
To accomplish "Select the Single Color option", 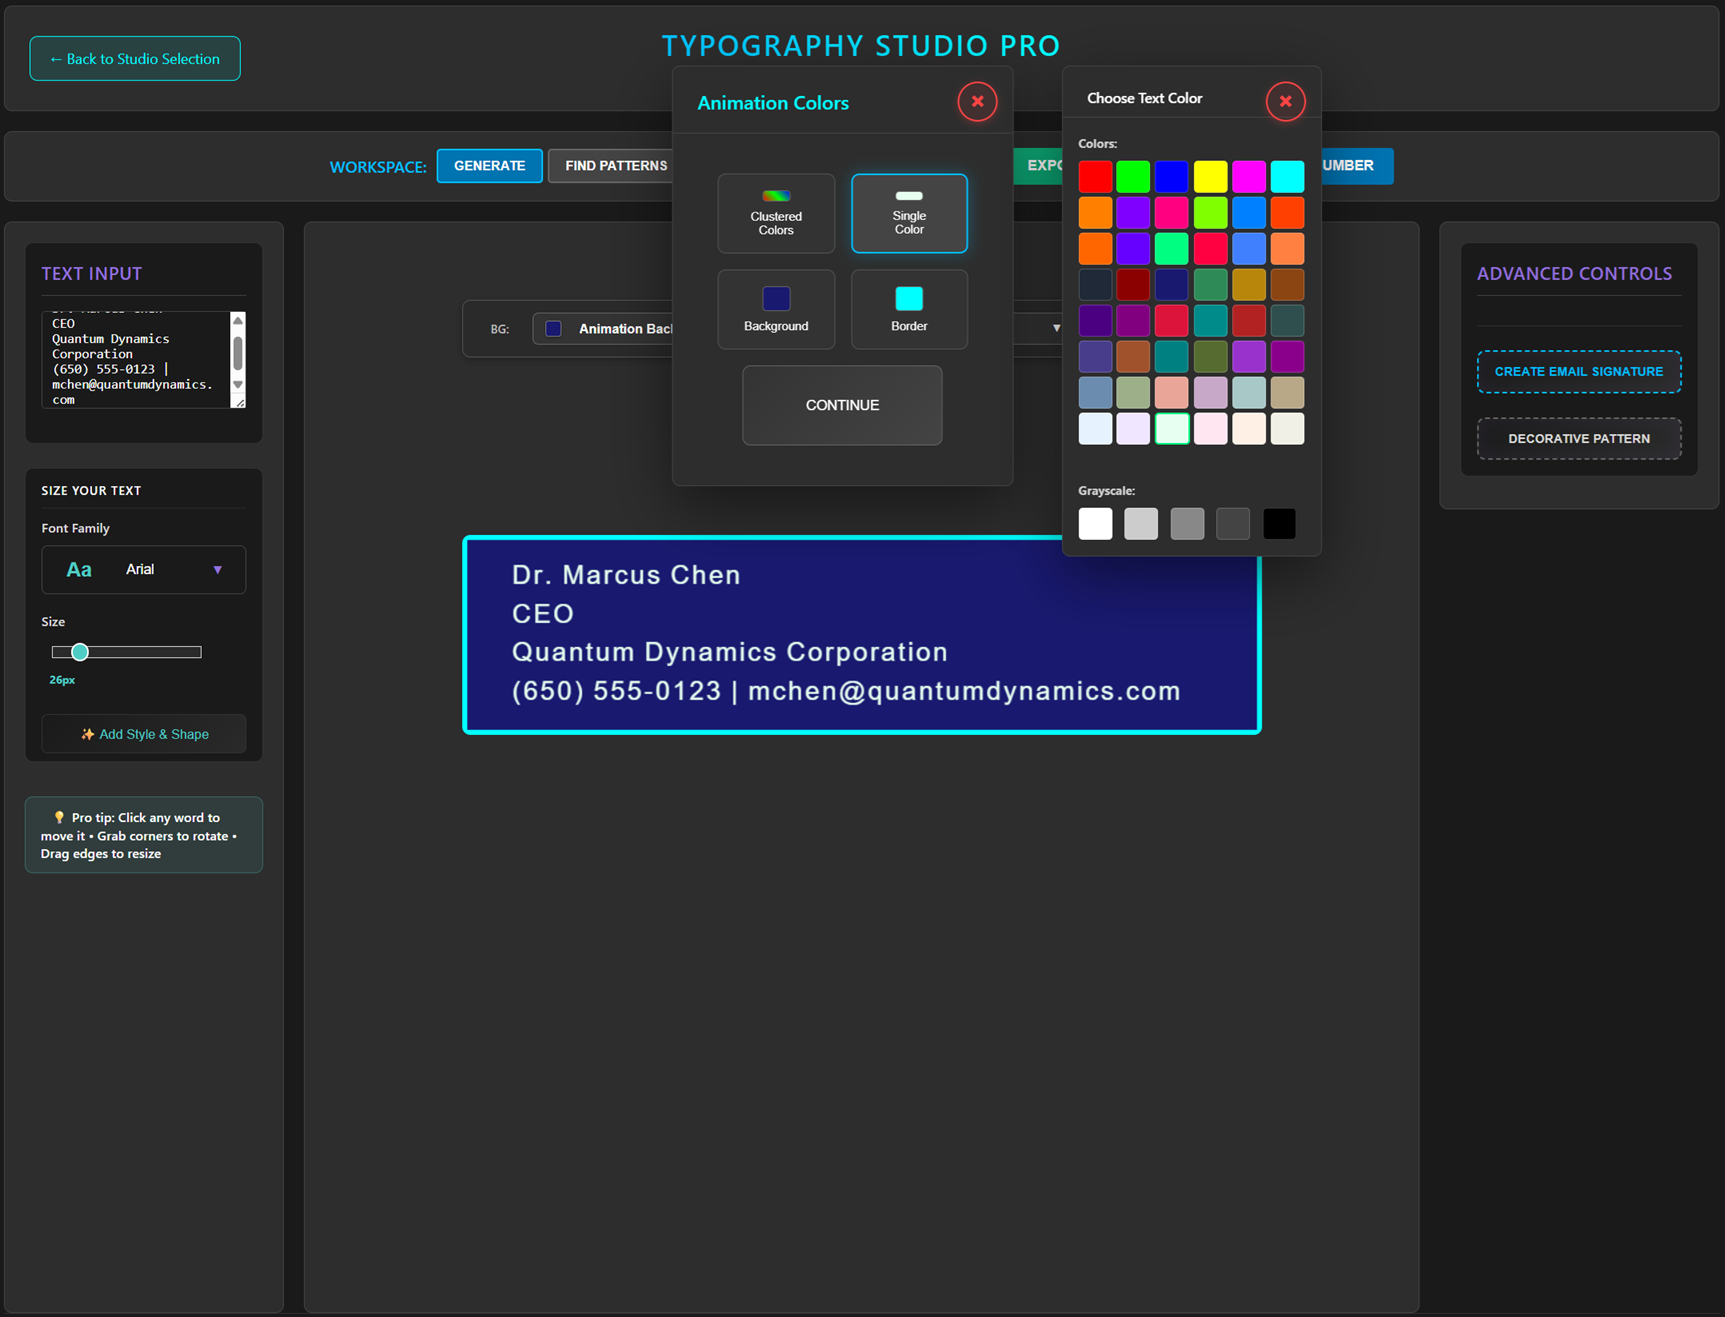I will (909, 213).
